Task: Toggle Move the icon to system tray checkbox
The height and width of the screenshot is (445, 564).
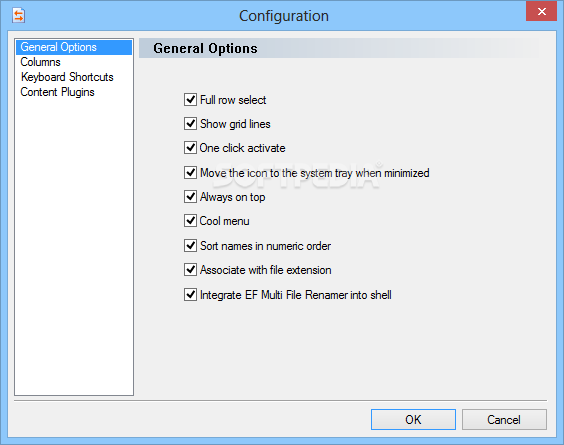Action: [190, 173]
